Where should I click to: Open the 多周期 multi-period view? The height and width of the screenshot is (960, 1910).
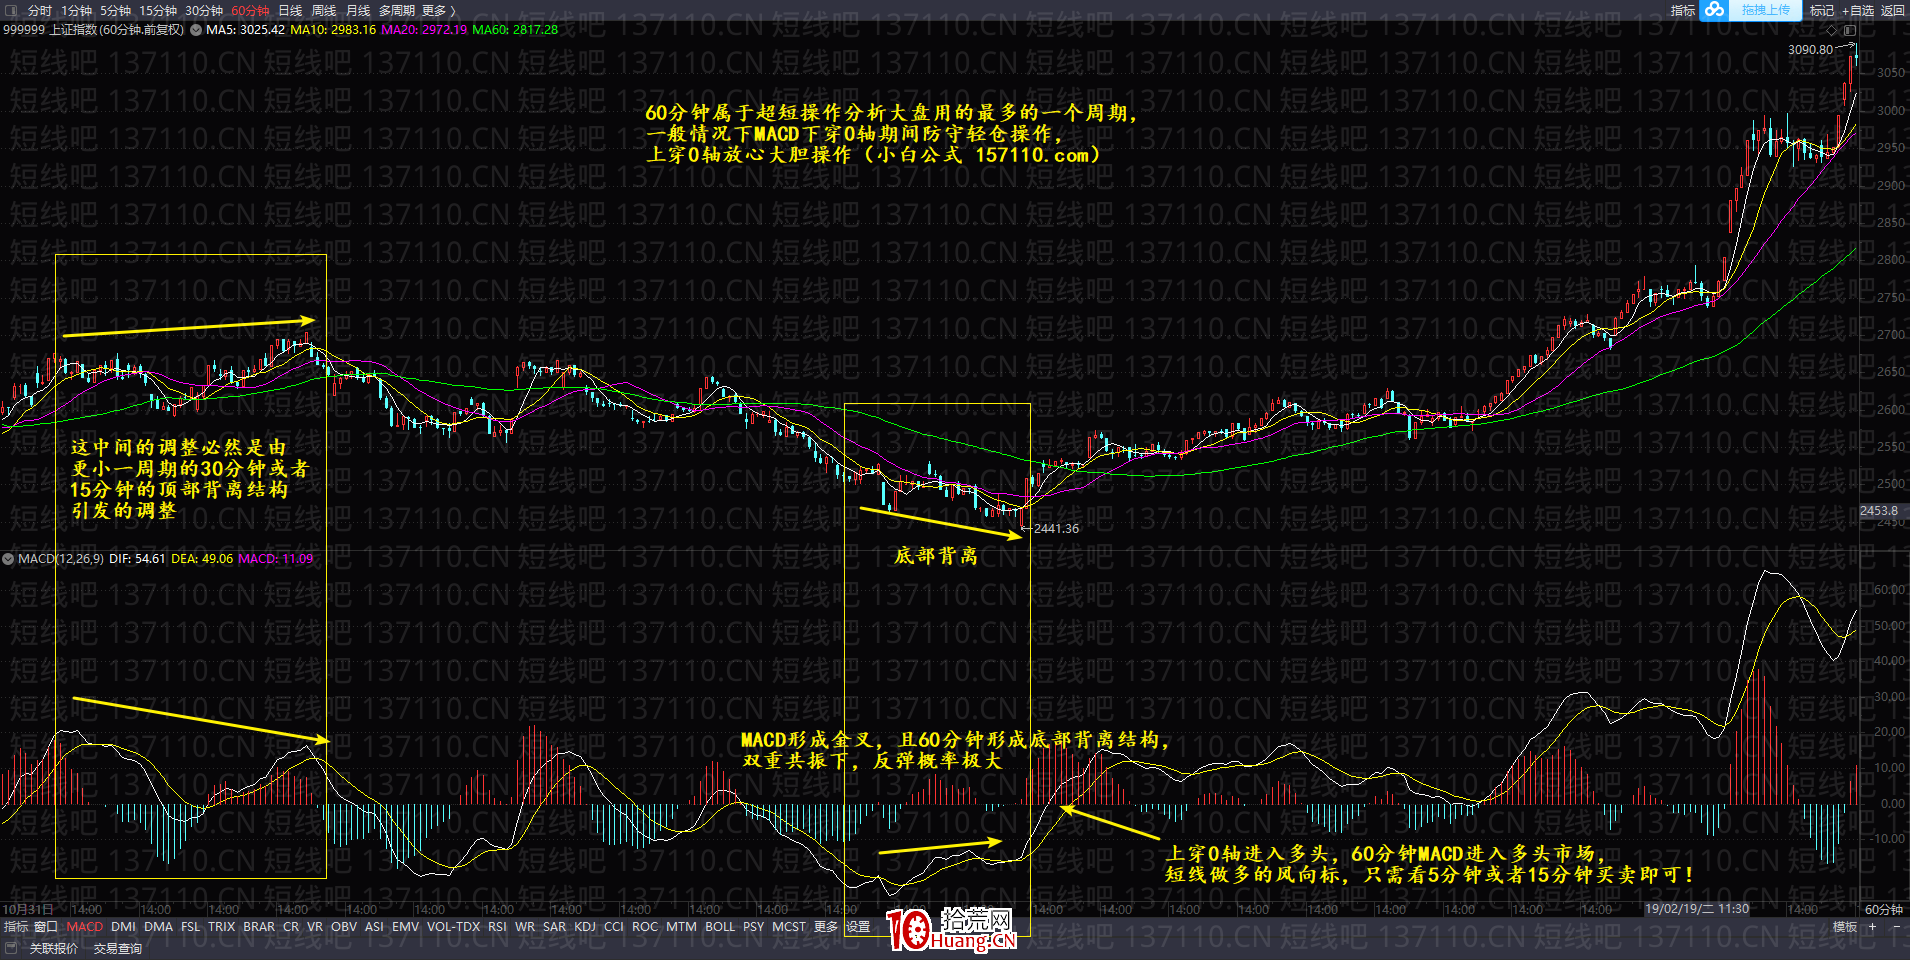pos(396,10)
